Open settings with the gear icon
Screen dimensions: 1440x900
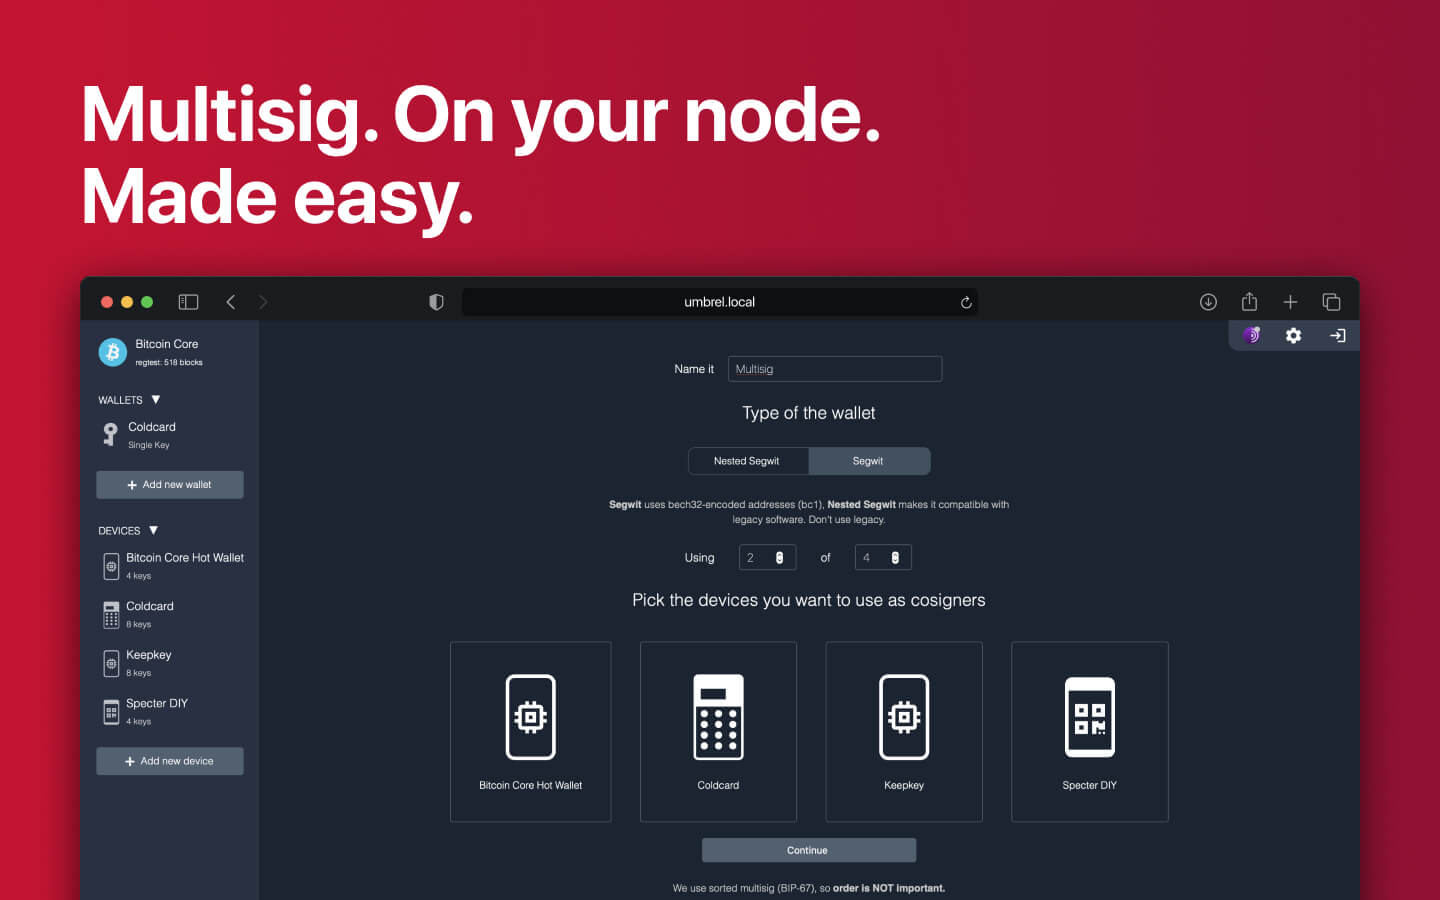point(1293,335)
